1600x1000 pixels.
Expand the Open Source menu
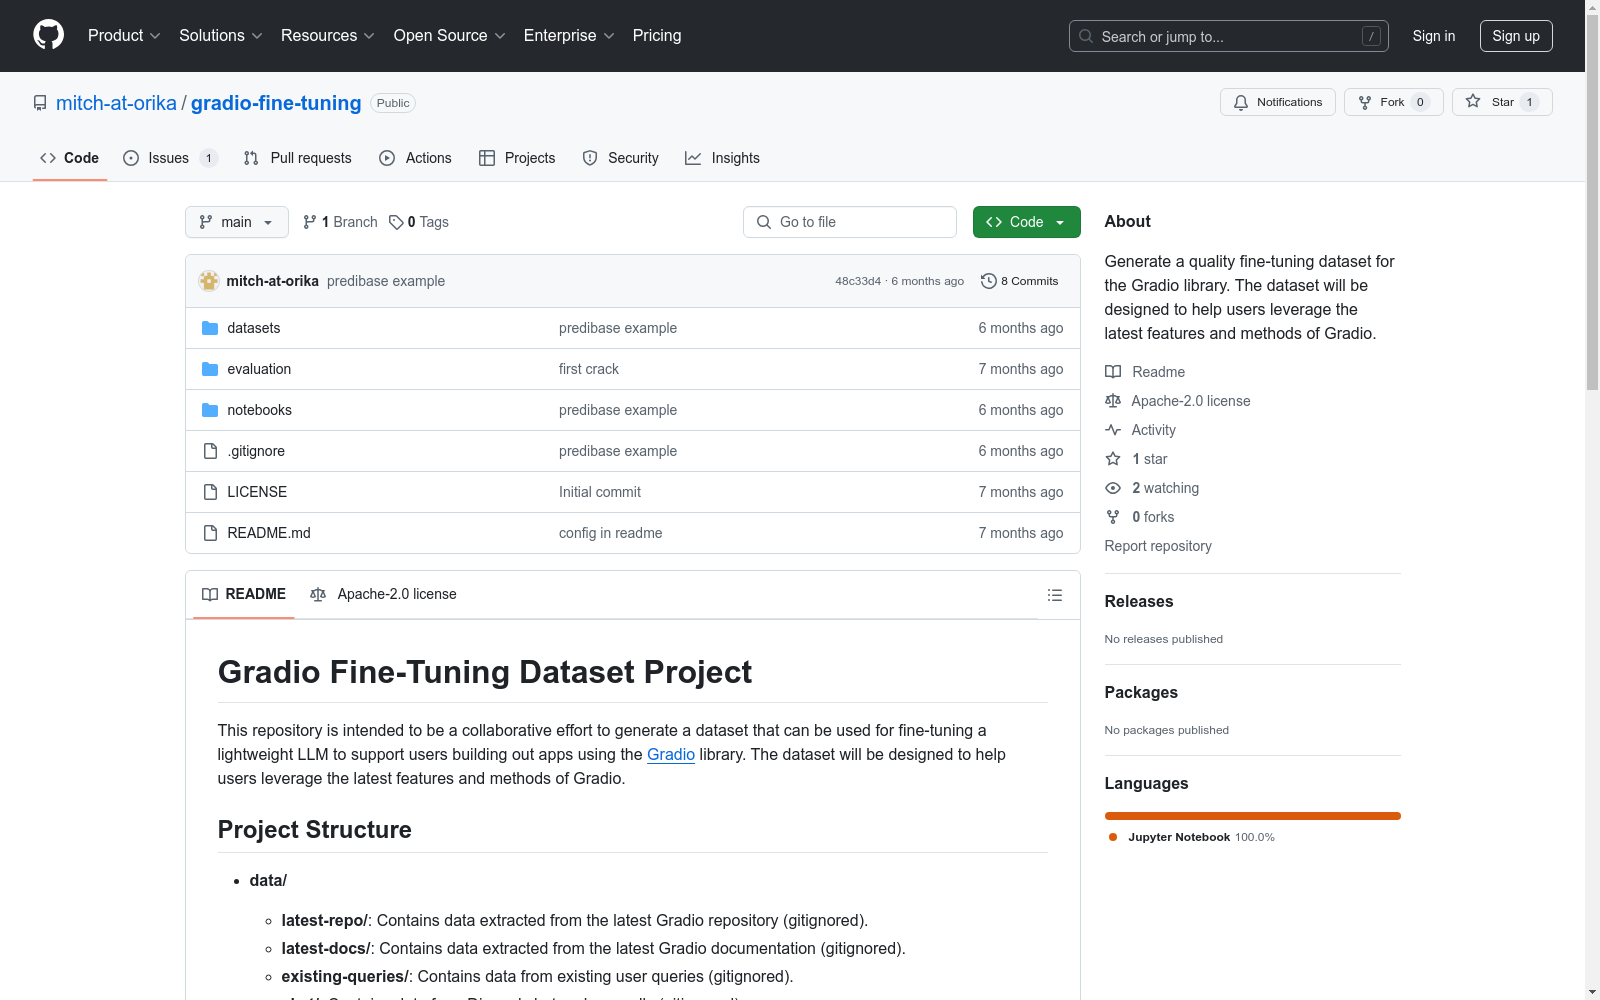[x=450, y=36]
